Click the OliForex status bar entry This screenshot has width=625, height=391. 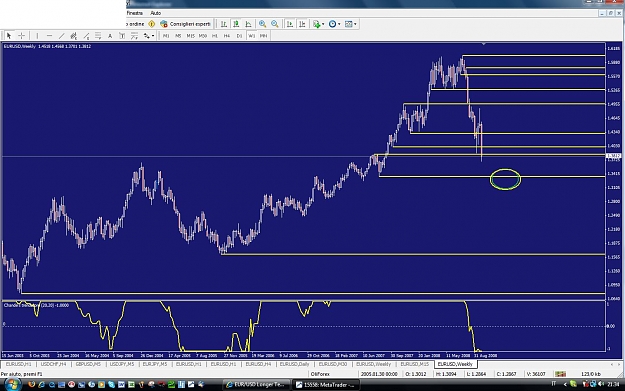click(320, 374)
